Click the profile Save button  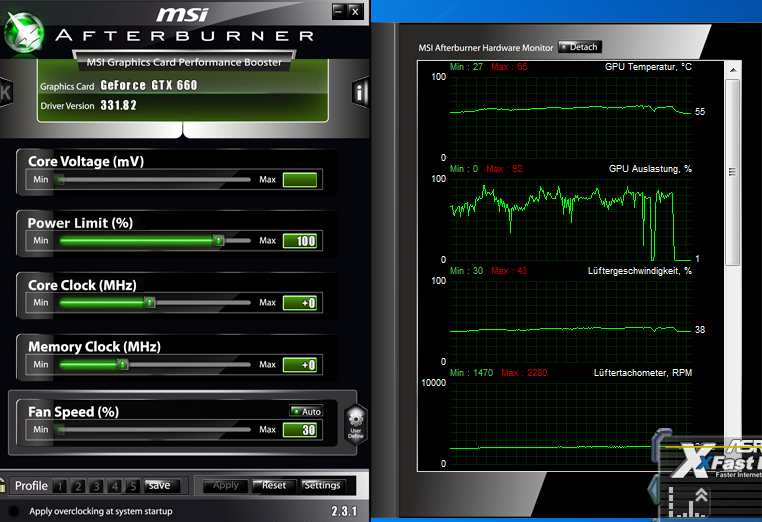162,486
